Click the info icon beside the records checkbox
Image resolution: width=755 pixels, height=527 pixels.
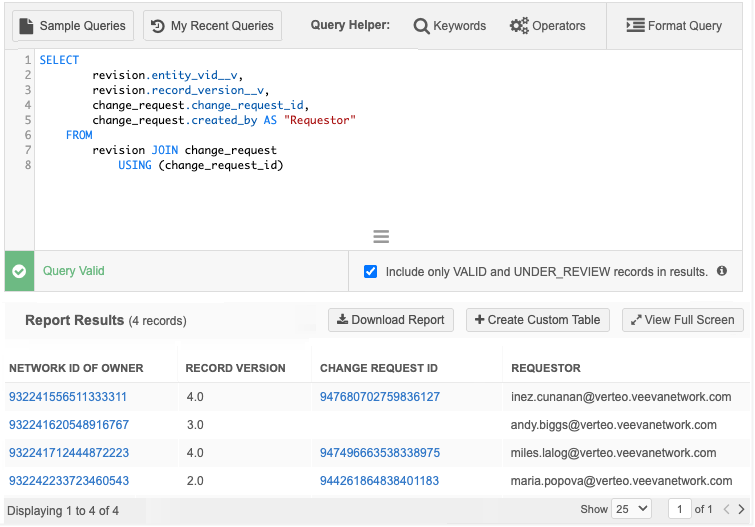pos(722,271)
